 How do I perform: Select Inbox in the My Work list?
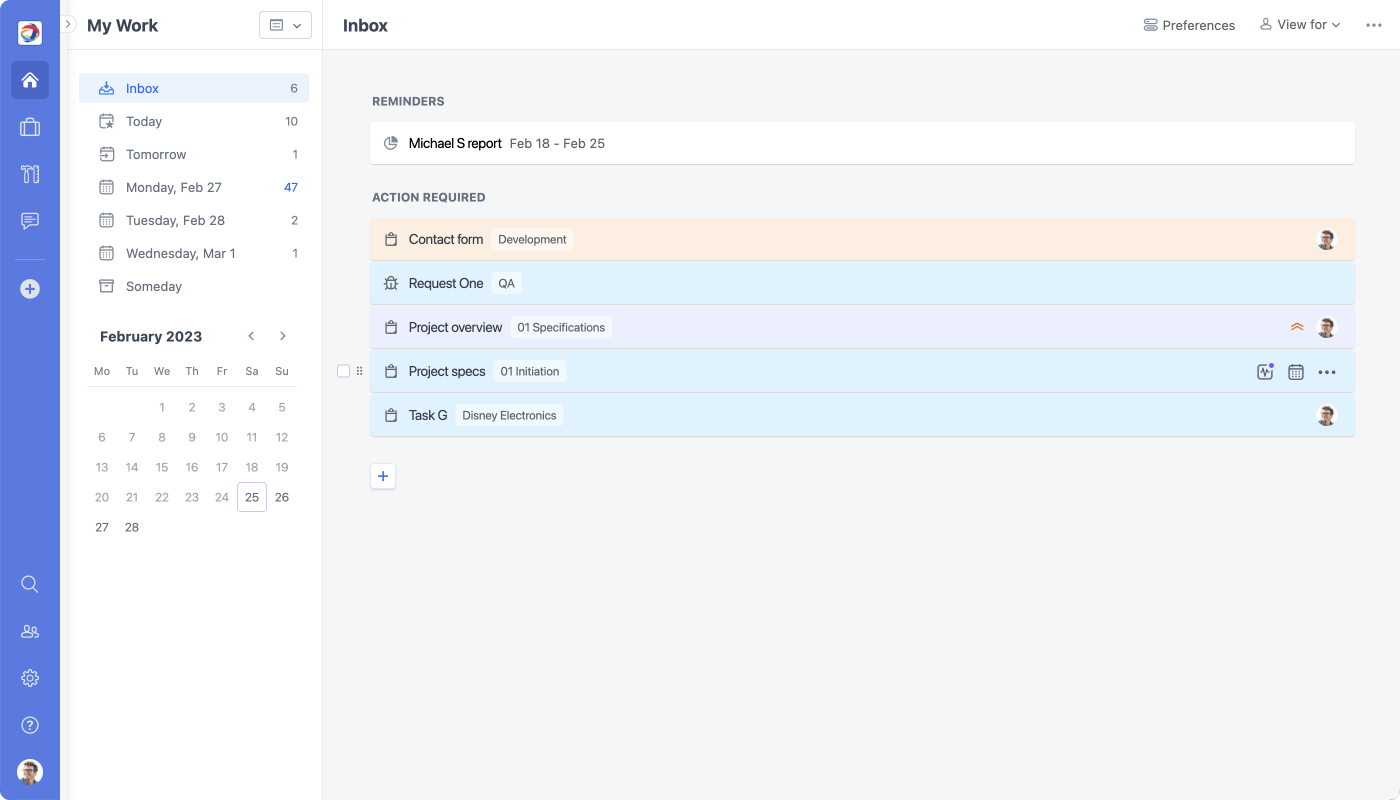[x=194, y=88]
